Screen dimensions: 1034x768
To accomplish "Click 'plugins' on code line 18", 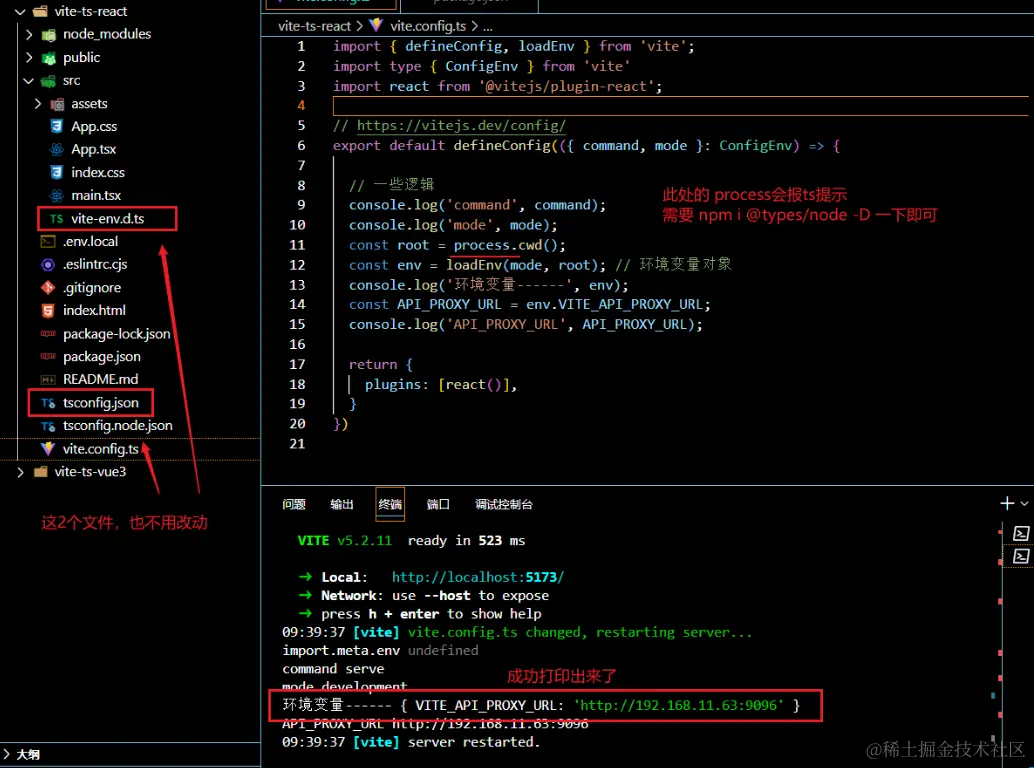I will pos(392,385).
